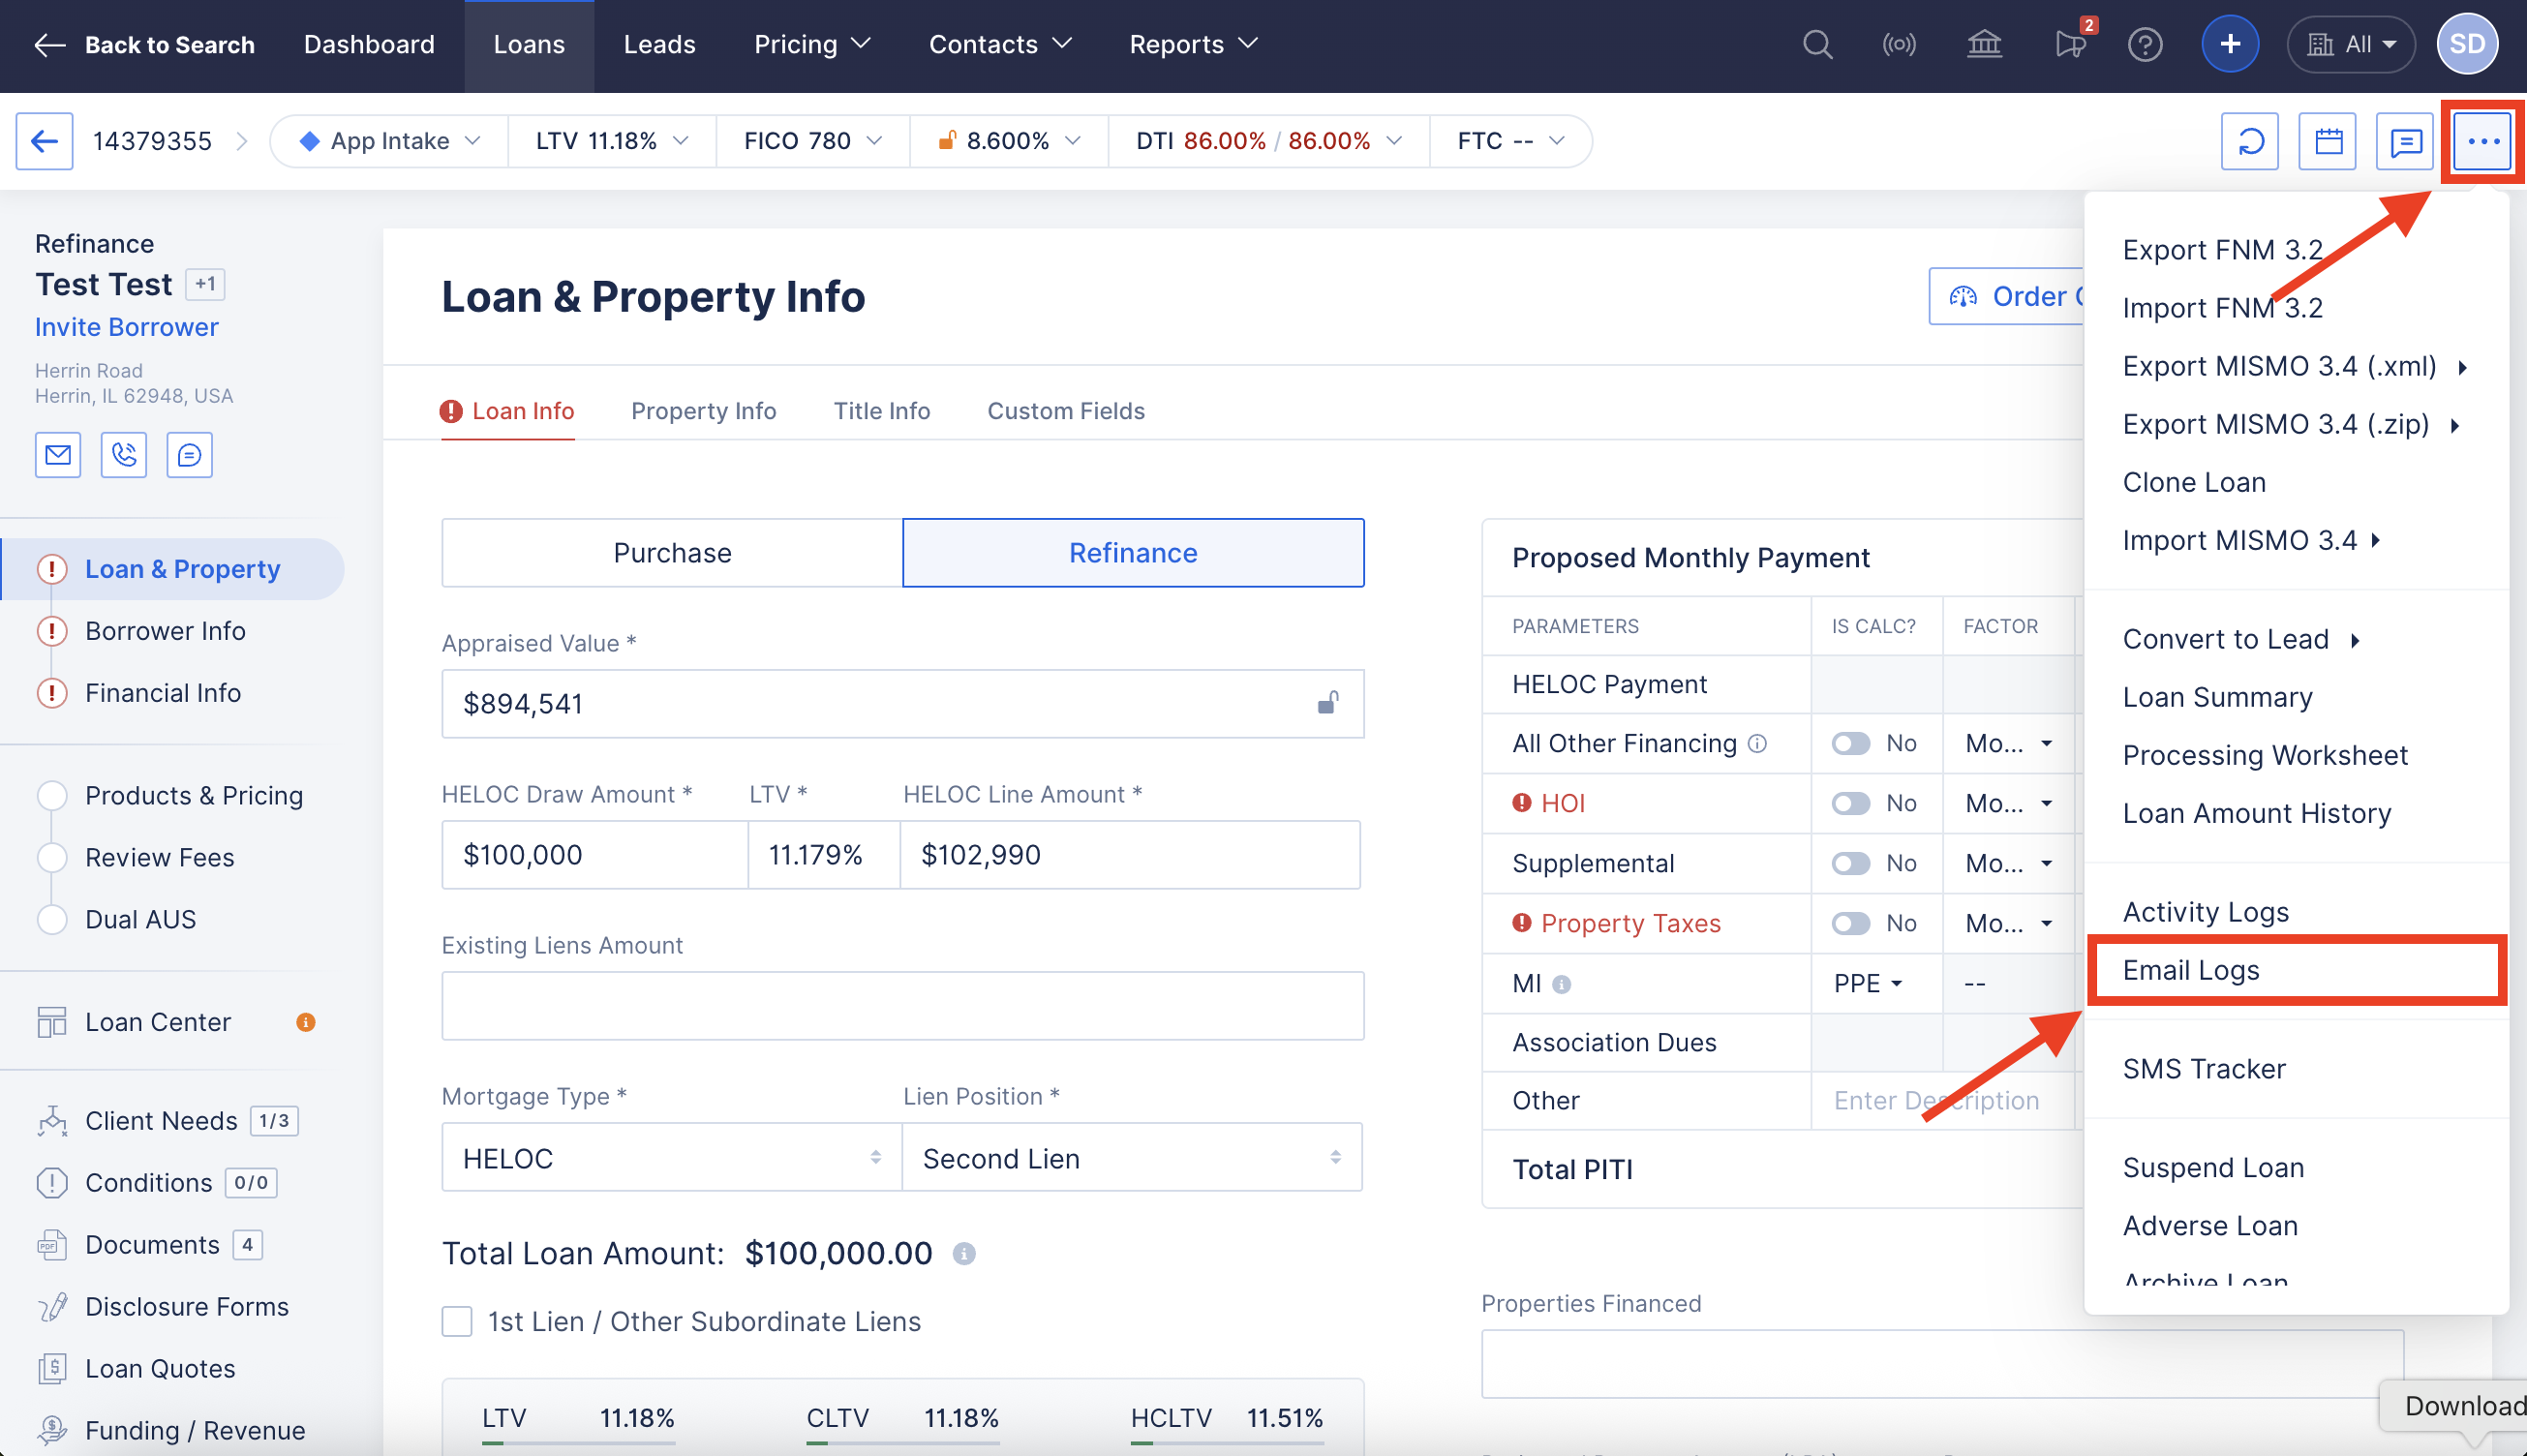Click the email envelope icon under borrower address

[58, 455]
